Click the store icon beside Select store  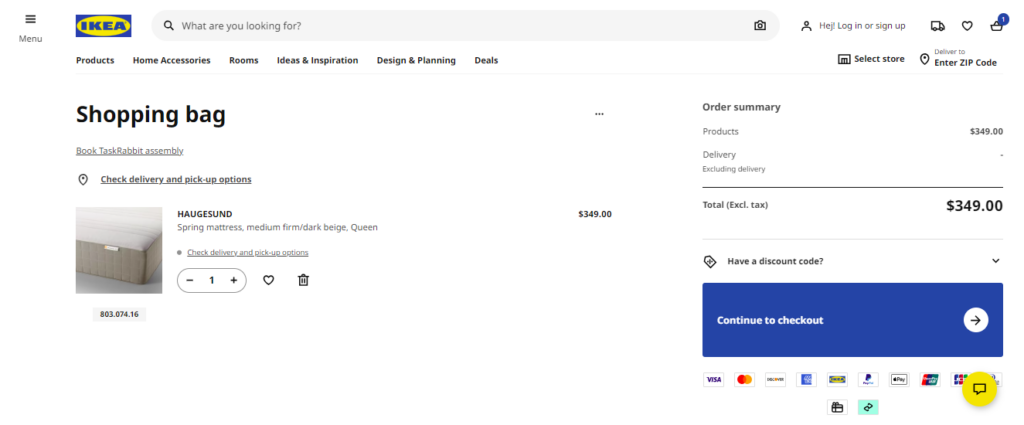click(x=844, y=59)
